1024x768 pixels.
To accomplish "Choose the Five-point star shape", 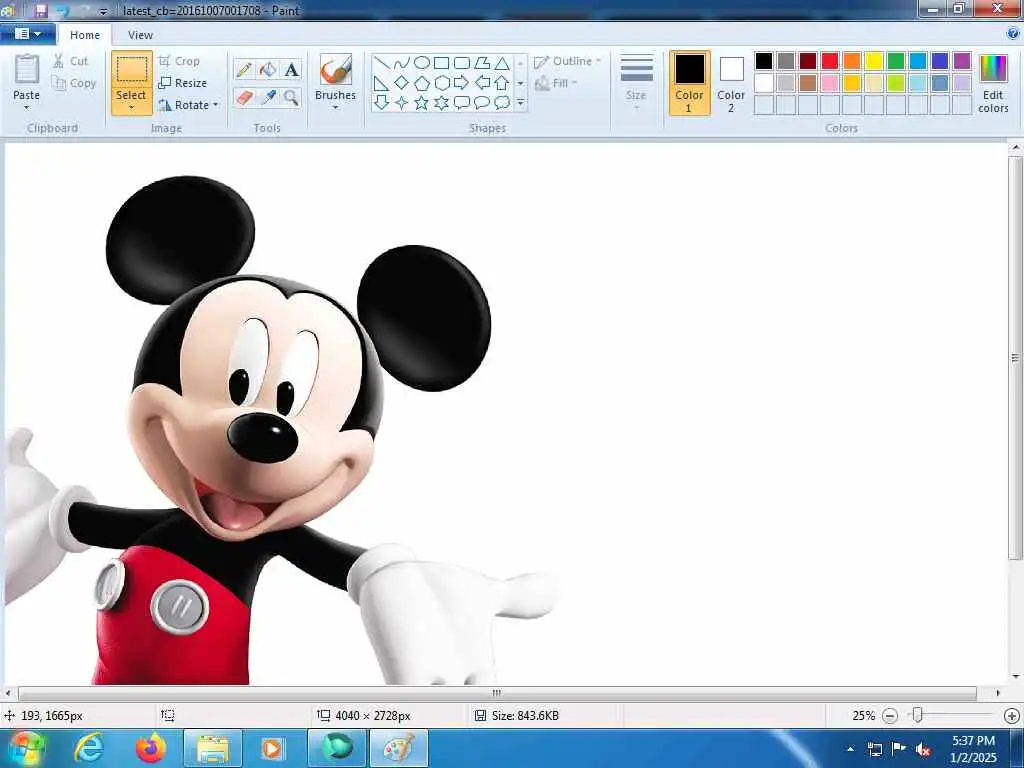I will pyautogui.click(x=422, y=103).
